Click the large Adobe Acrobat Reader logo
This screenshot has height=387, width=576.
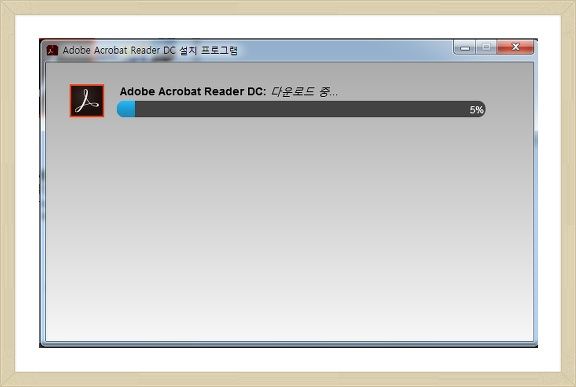[x=87, y=101]
